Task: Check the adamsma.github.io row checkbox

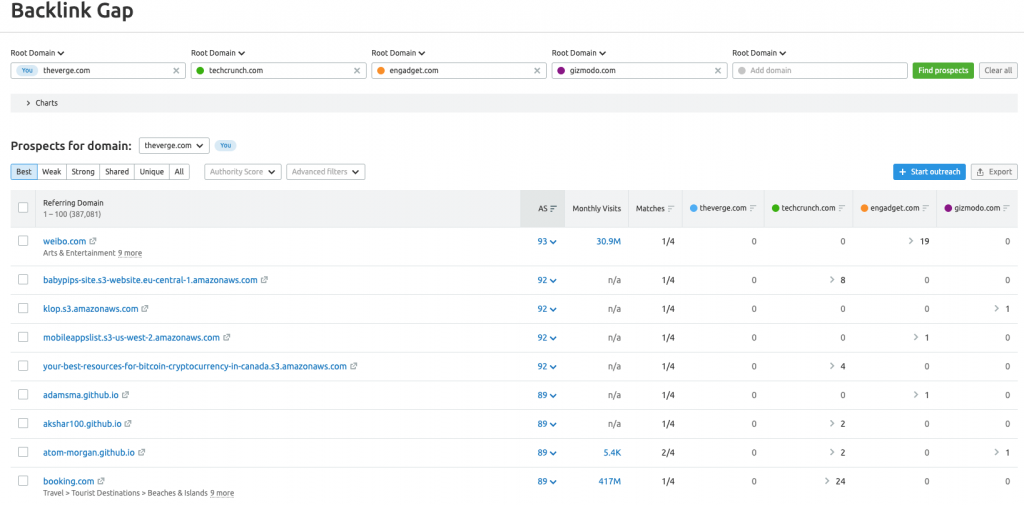Action: pyautogui.click(x=24, y=395)
